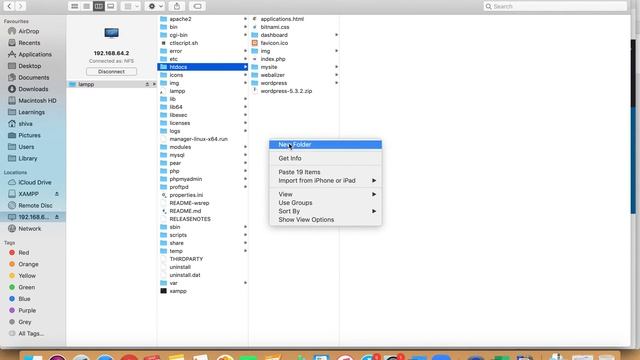Switch to column view in the toolbar
The width and height of the screenshot is (640, 360).
coord(98,6)
